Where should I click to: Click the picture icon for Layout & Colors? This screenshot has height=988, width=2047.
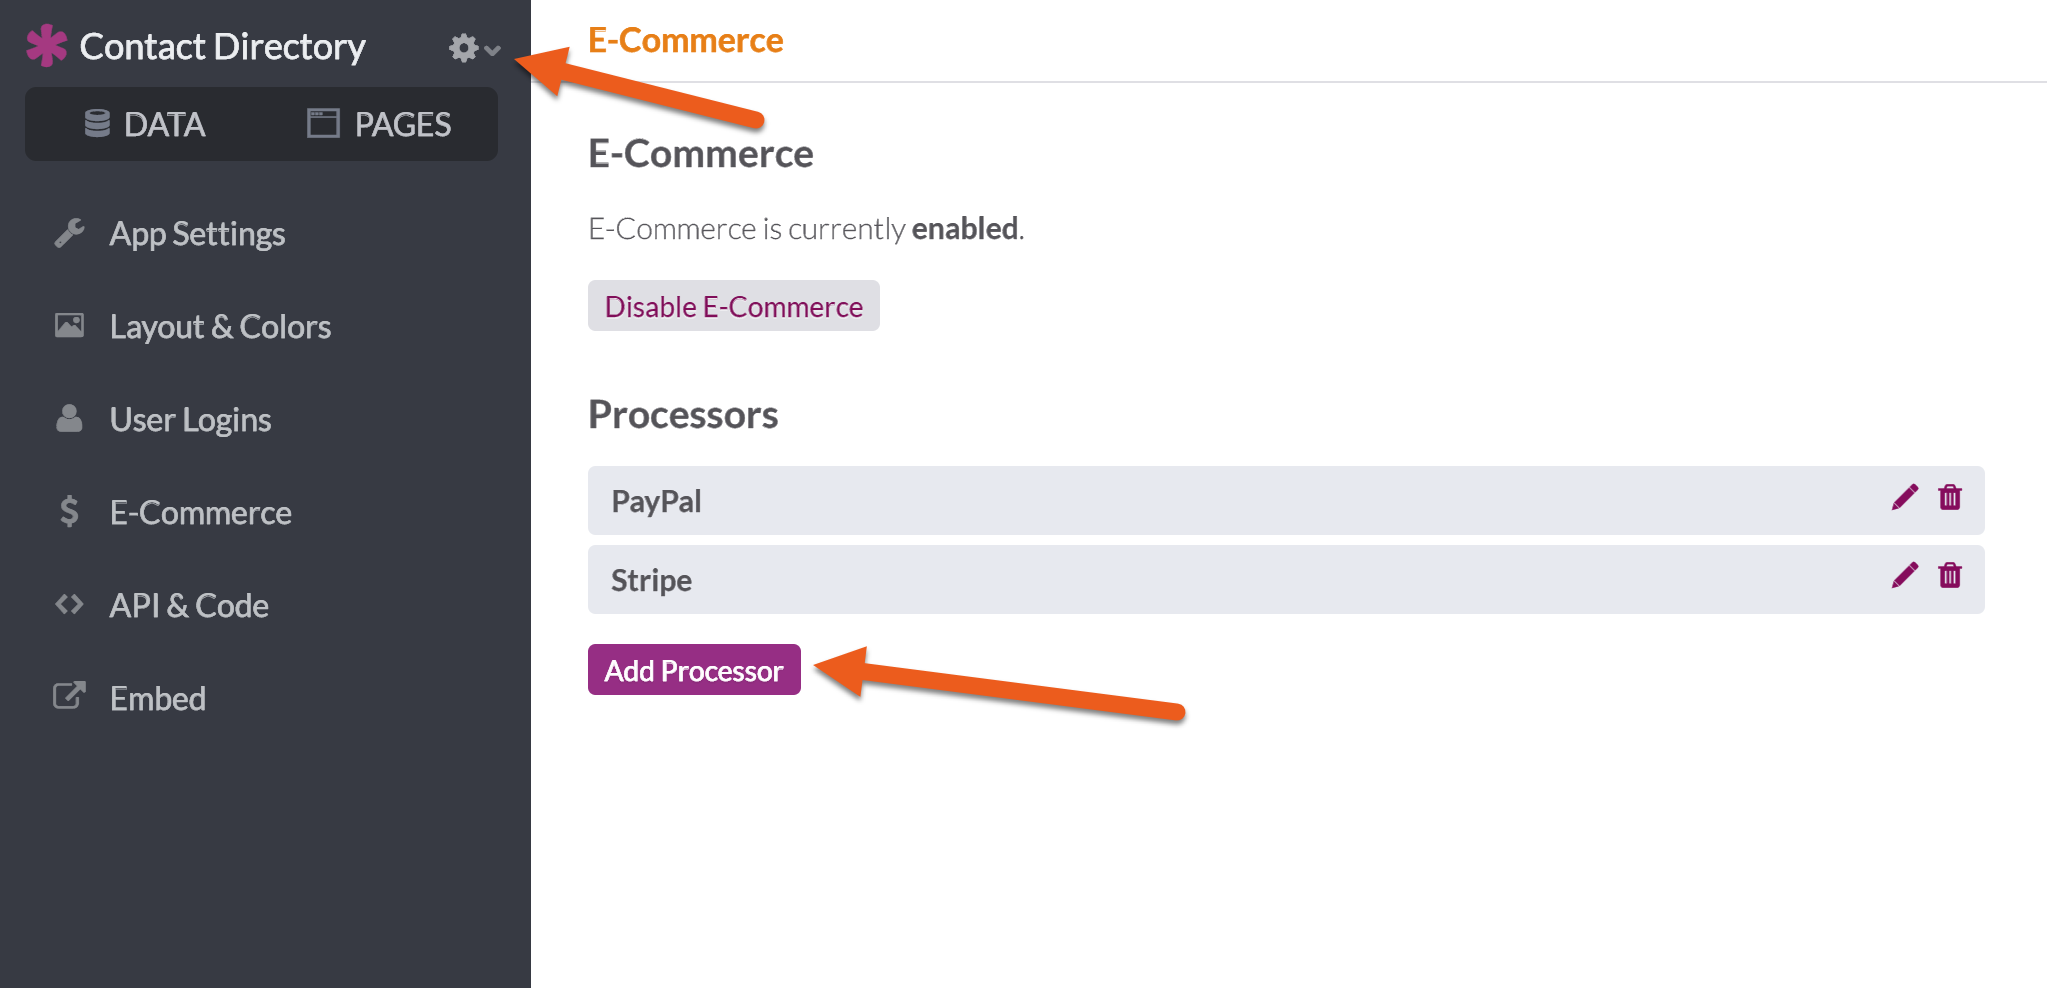click(x=69, y=325)
